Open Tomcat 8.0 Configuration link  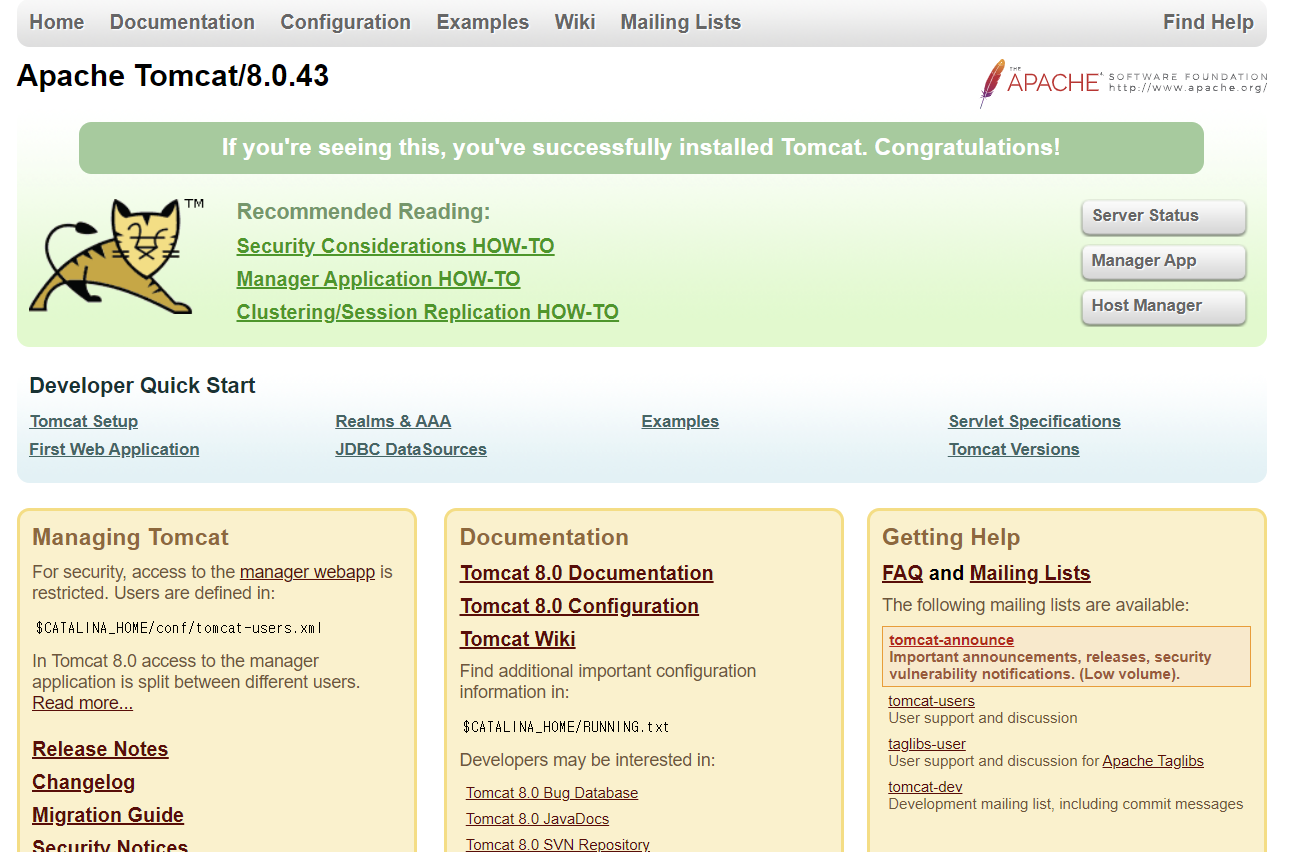click(x=579, y=606)
